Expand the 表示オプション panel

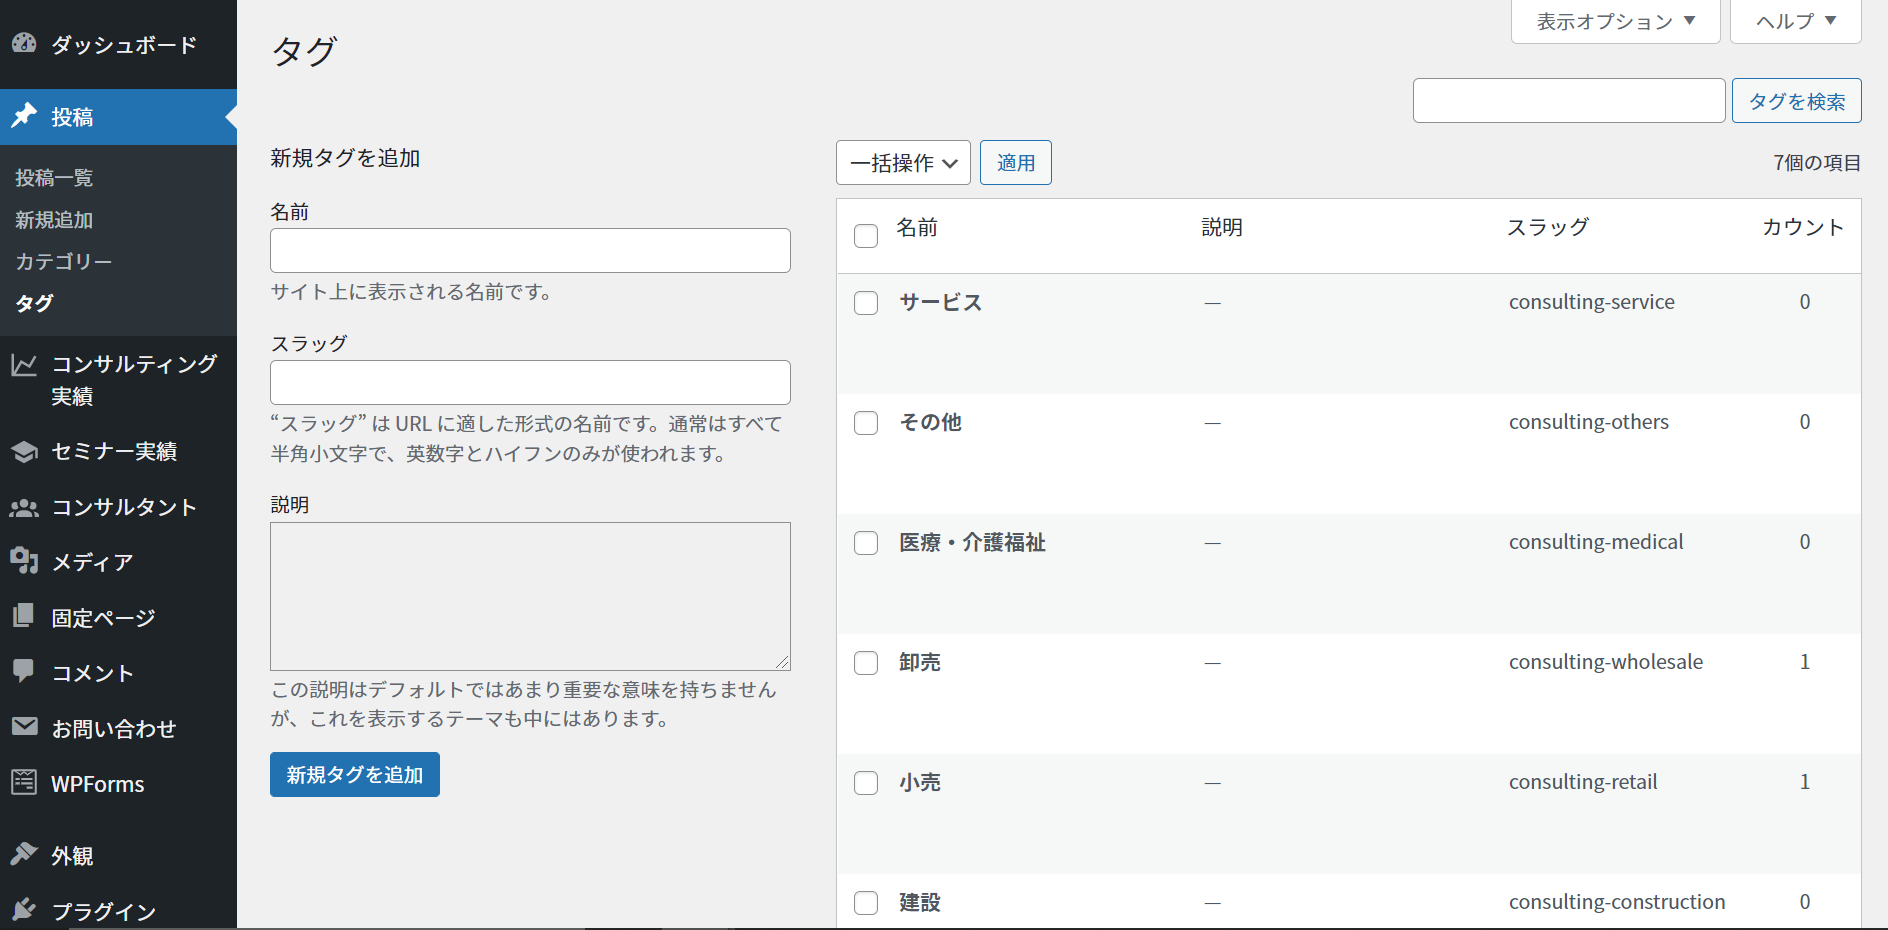[1615, 21]
